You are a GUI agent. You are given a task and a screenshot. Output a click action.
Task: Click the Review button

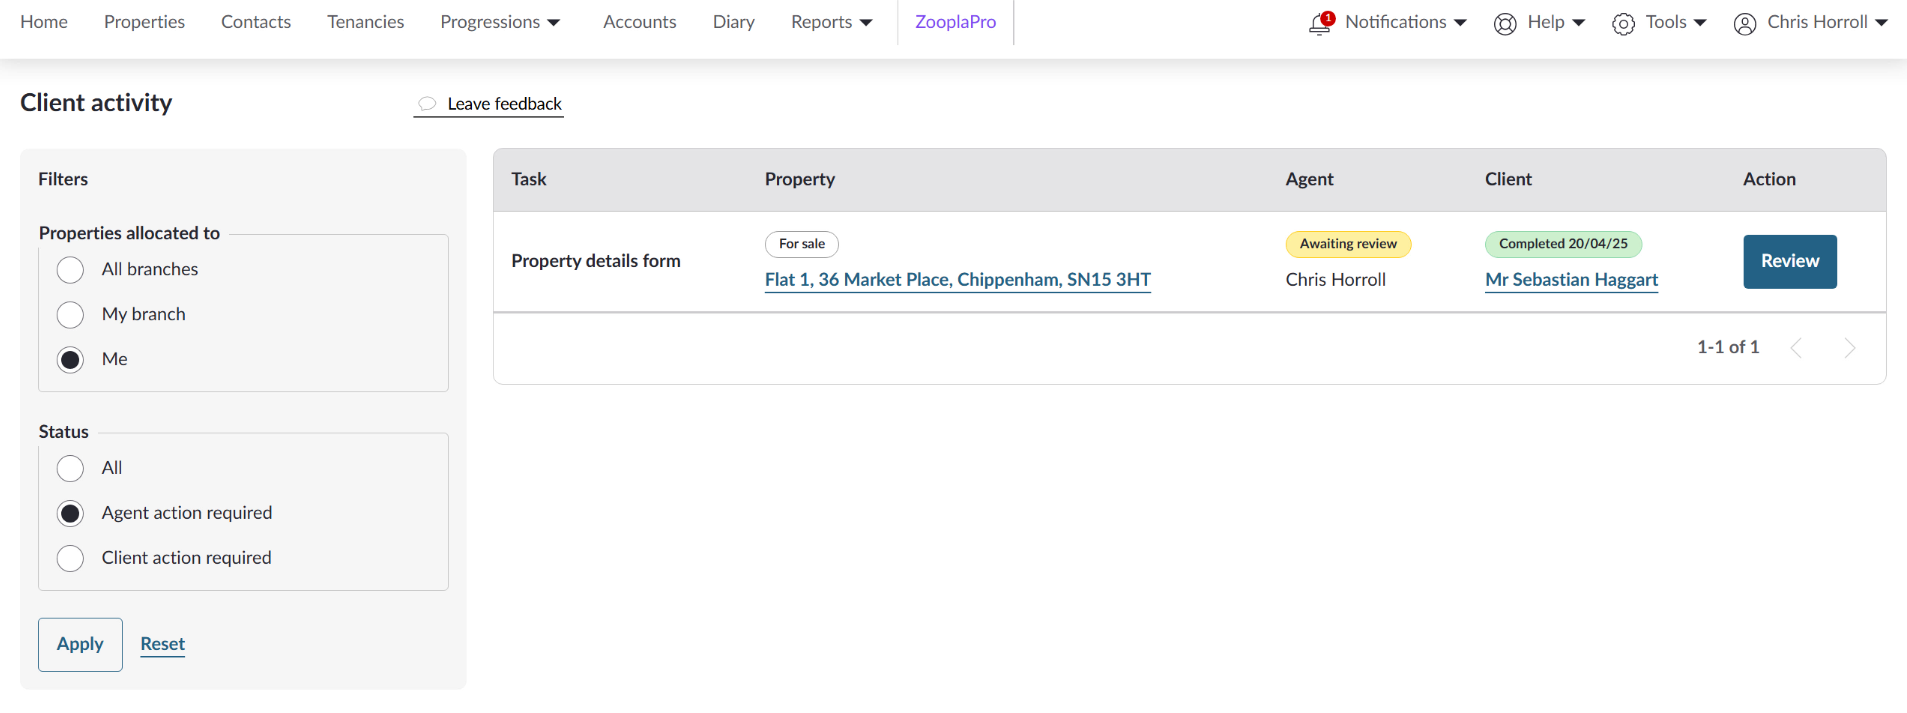[1790, 261]
